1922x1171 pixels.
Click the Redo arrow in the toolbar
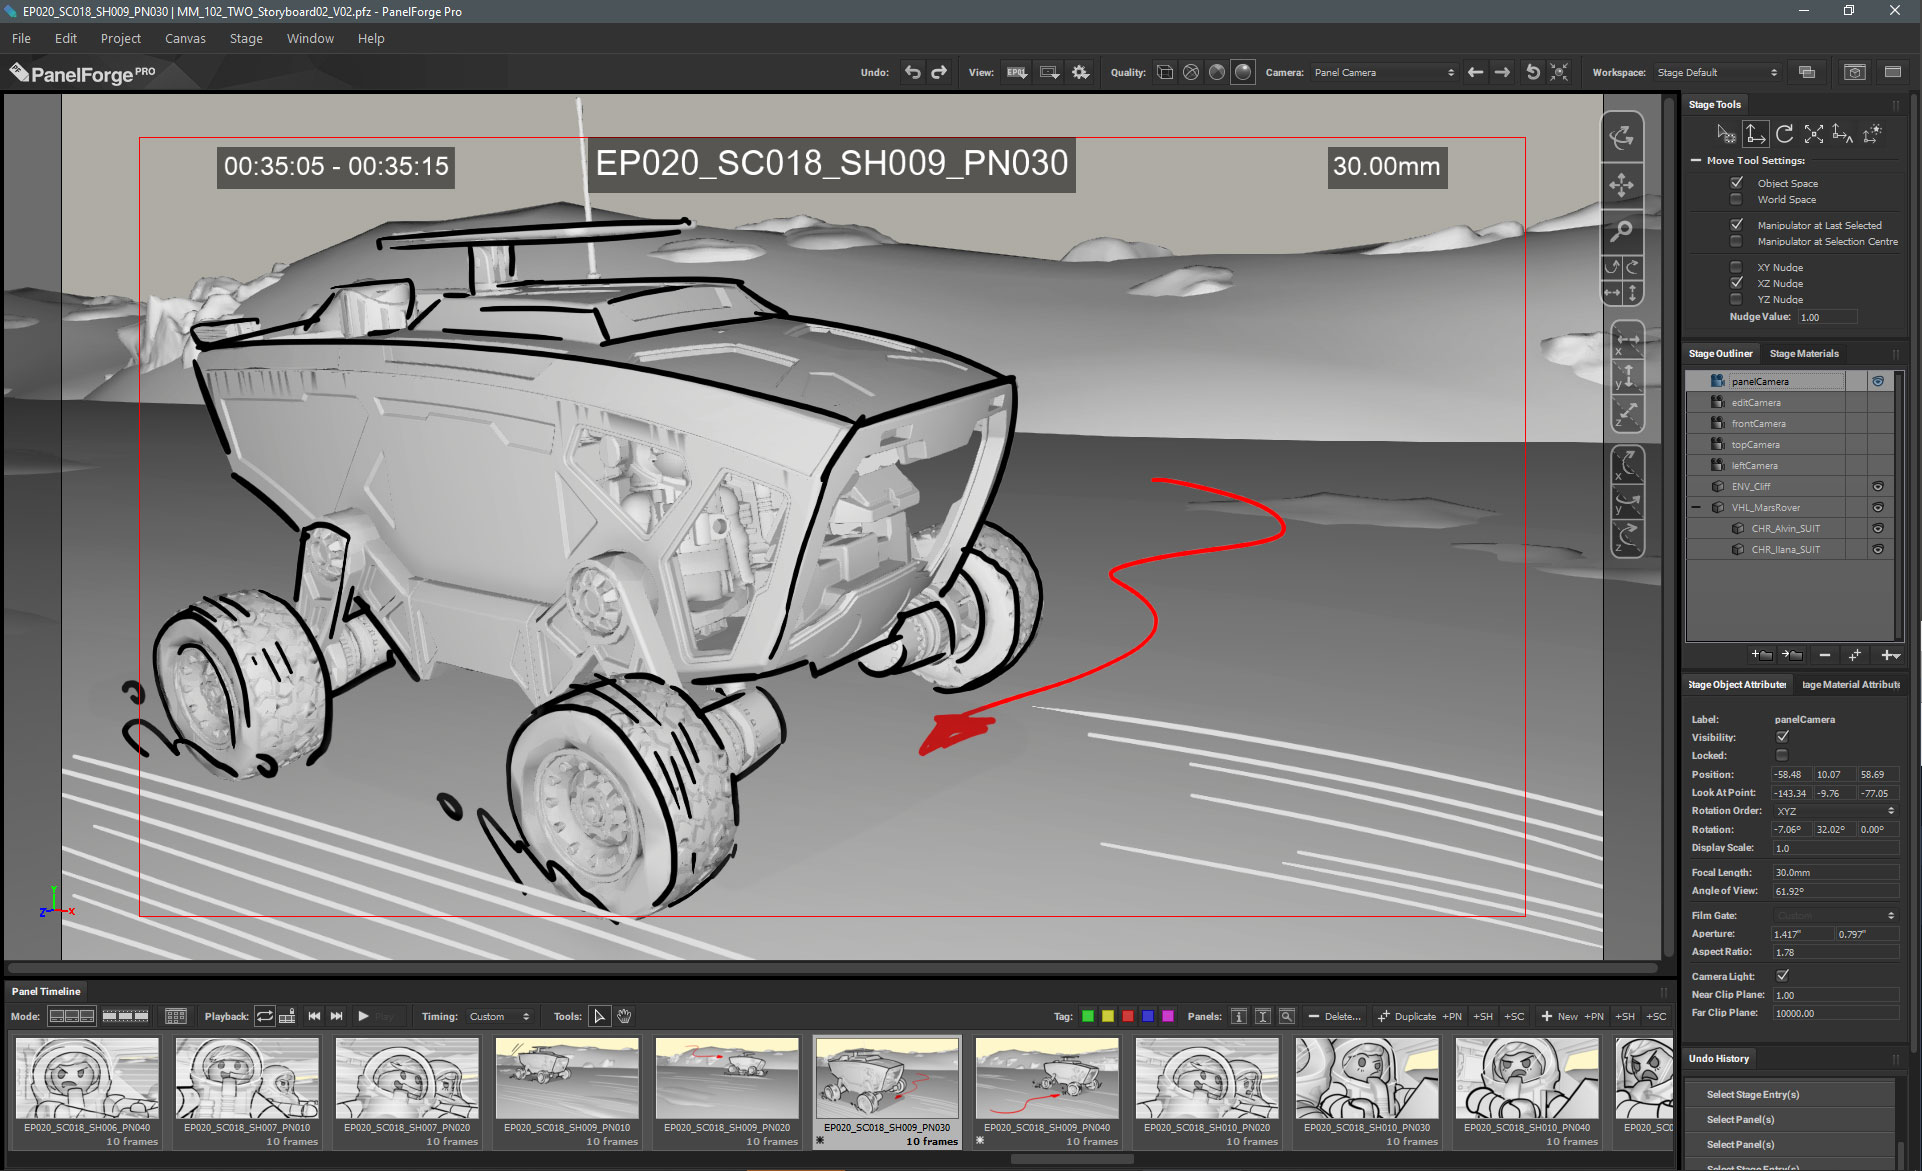coord(939,72)
